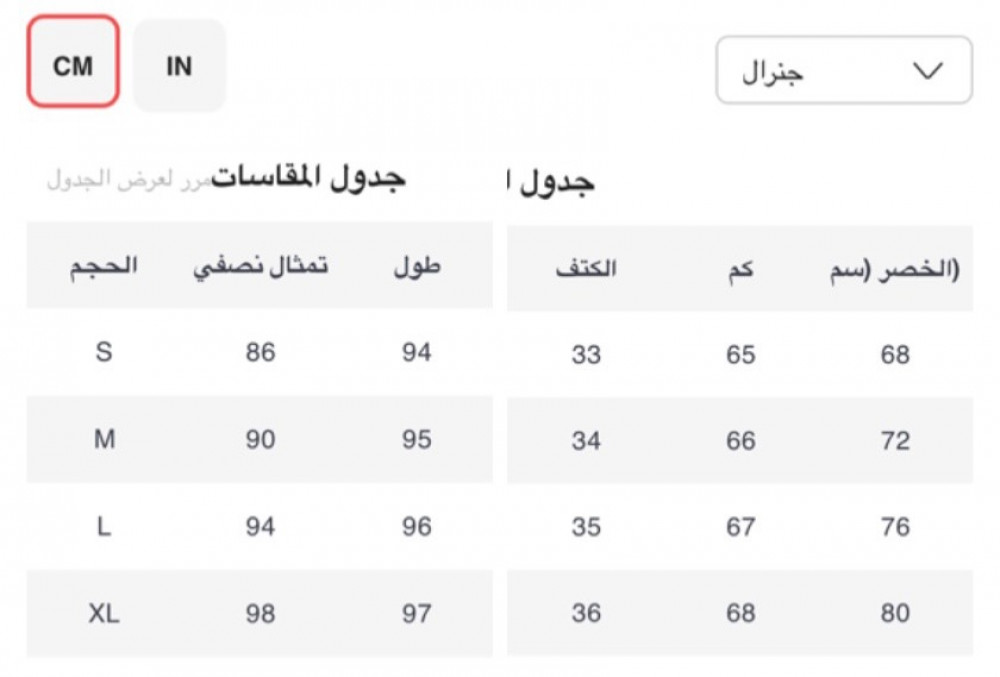The height and width of the screenshot is (677, 1000).
Task: Open the جنرال dropdown menu
Action: (x=843, y=70)
